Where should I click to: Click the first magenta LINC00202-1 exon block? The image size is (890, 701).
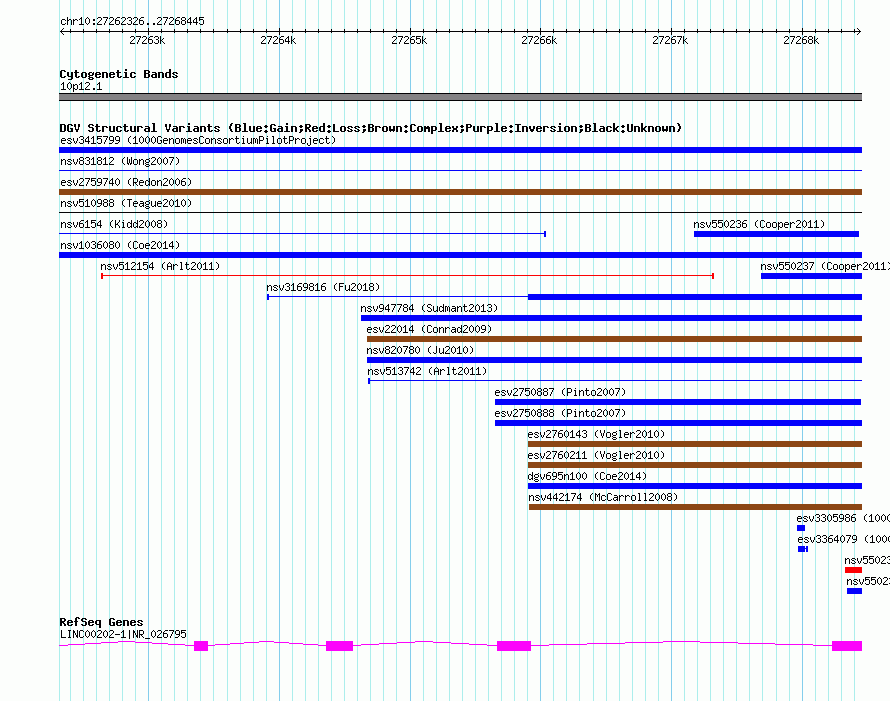pos(201,646)
